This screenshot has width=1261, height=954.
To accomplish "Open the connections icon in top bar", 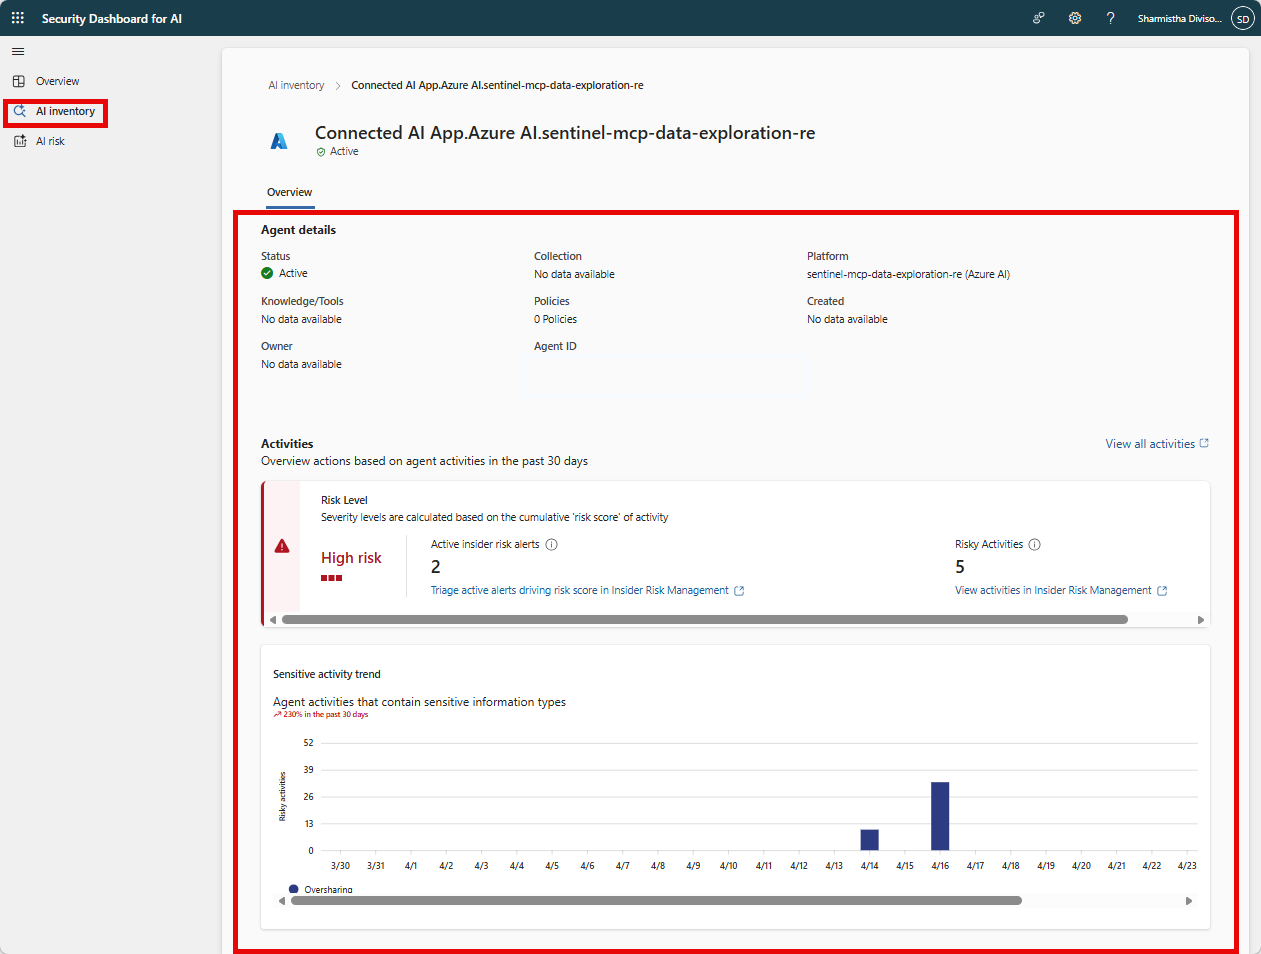I will coord(1039,18).
